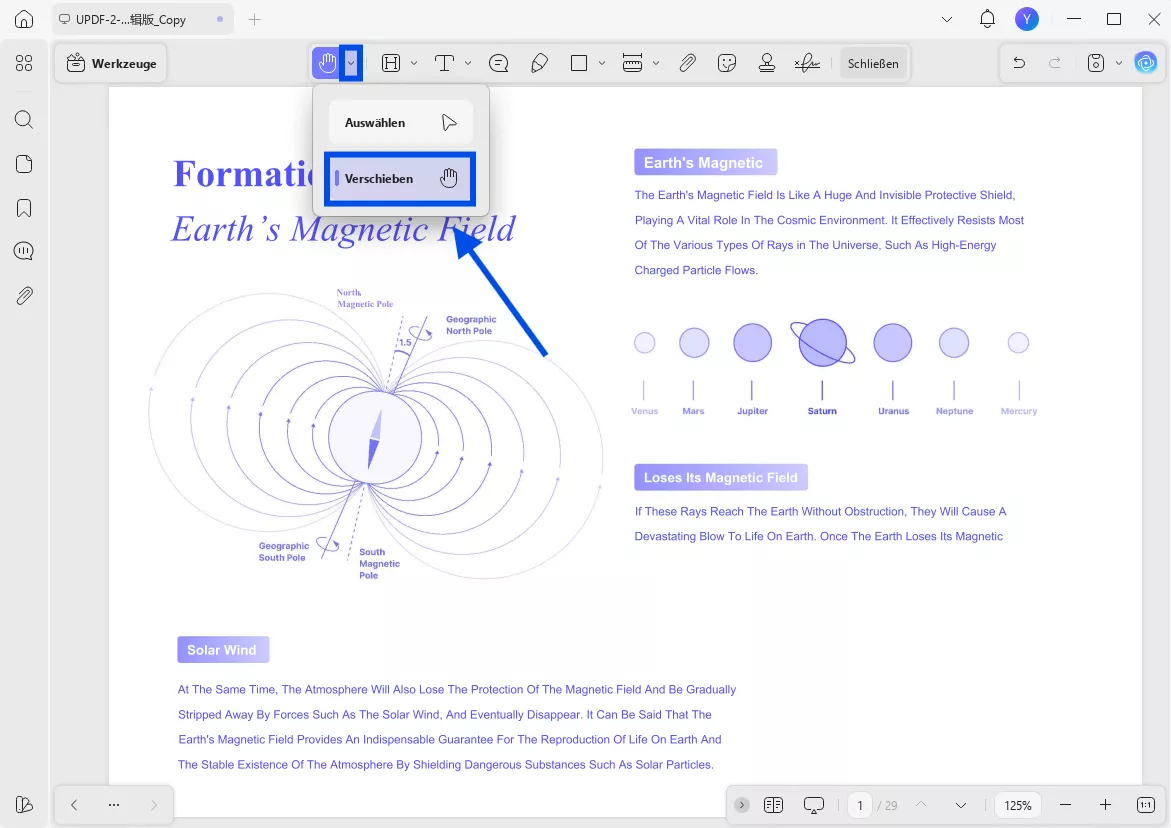Screen dimensions: 1171x828
Task: Set zoom to actual size 1:1
Action: click(x=1146, y=805)
